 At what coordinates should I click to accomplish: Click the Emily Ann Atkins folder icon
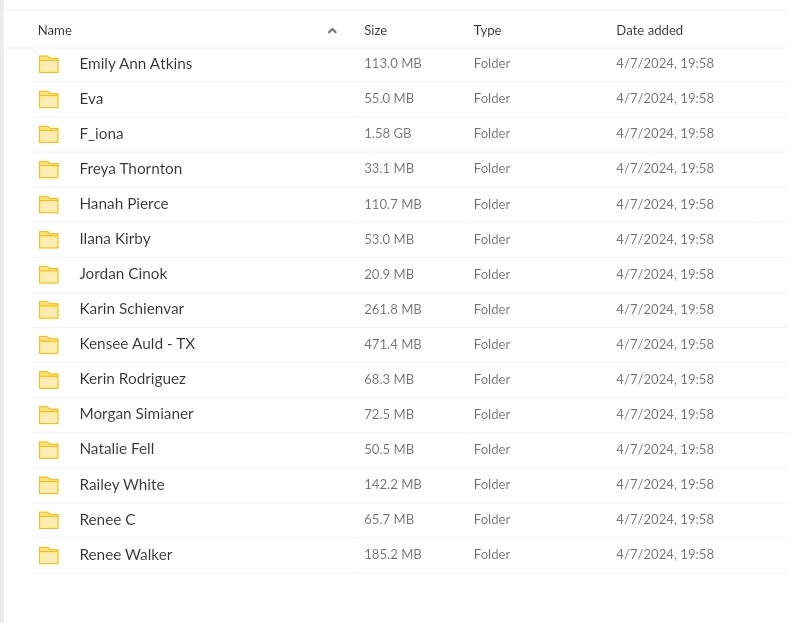(x=49, y=64)
